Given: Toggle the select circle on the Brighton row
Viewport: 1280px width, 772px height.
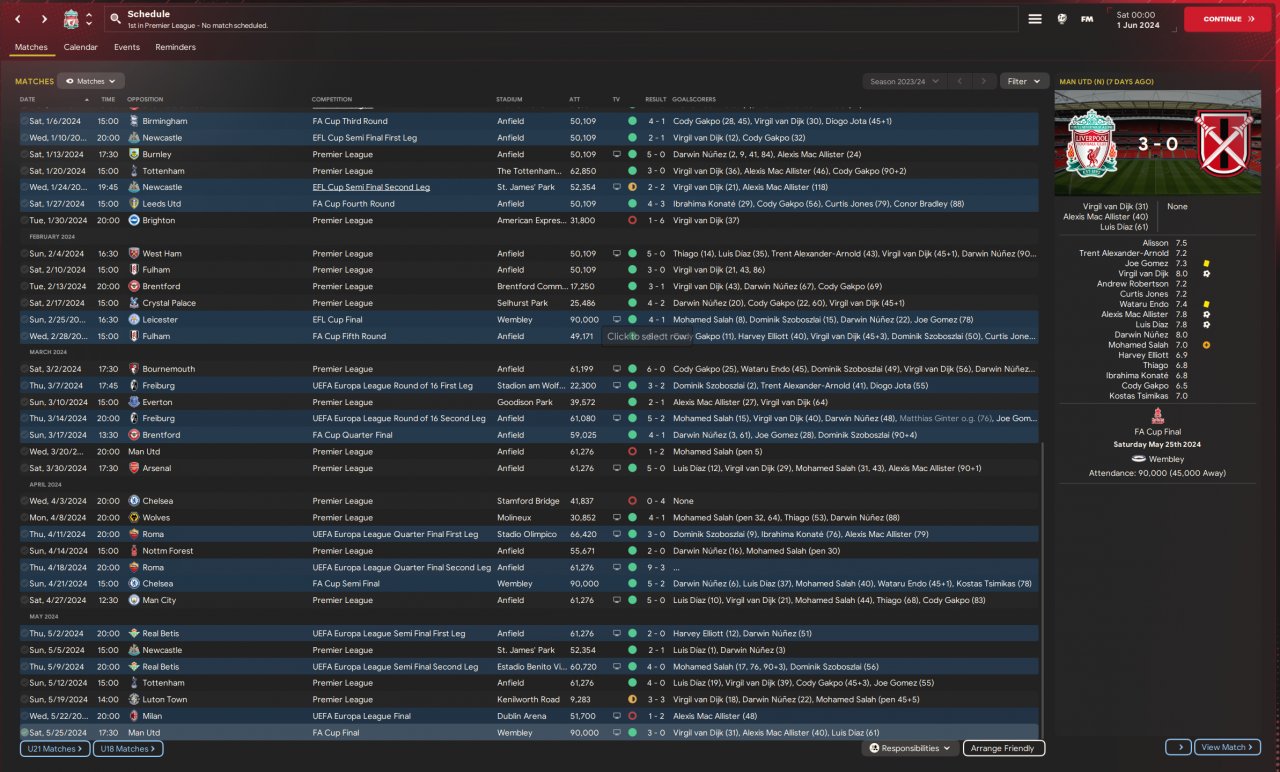Looking at the screenshot, I should pos(25,220).
